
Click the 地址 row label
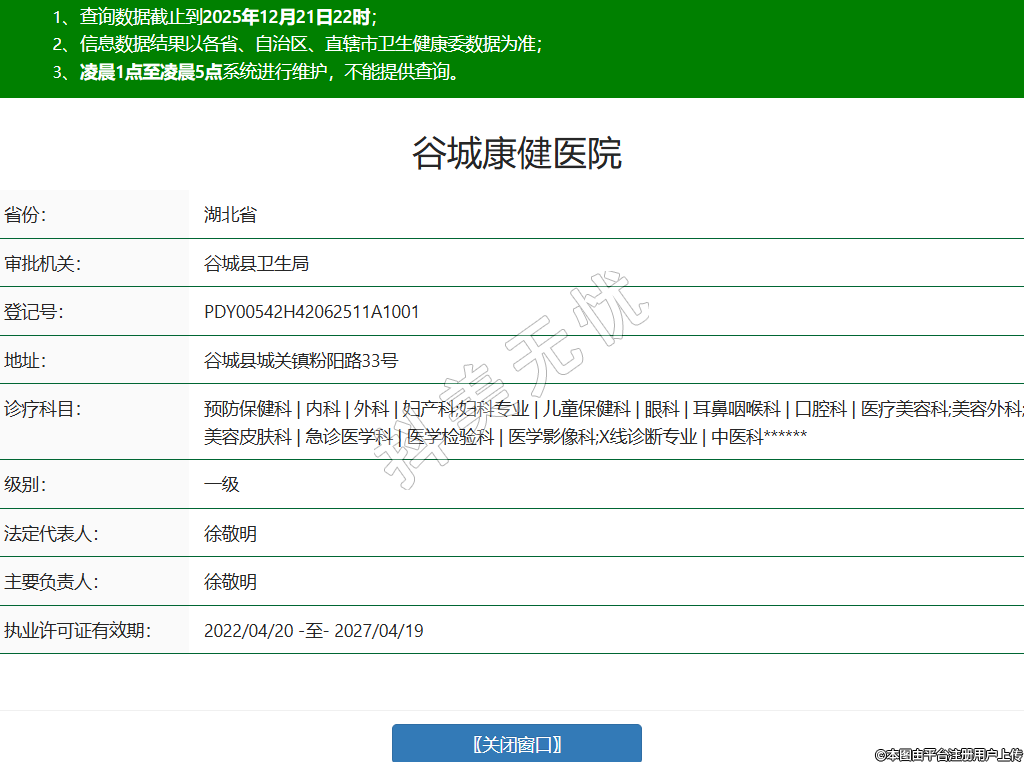point(25,361)
